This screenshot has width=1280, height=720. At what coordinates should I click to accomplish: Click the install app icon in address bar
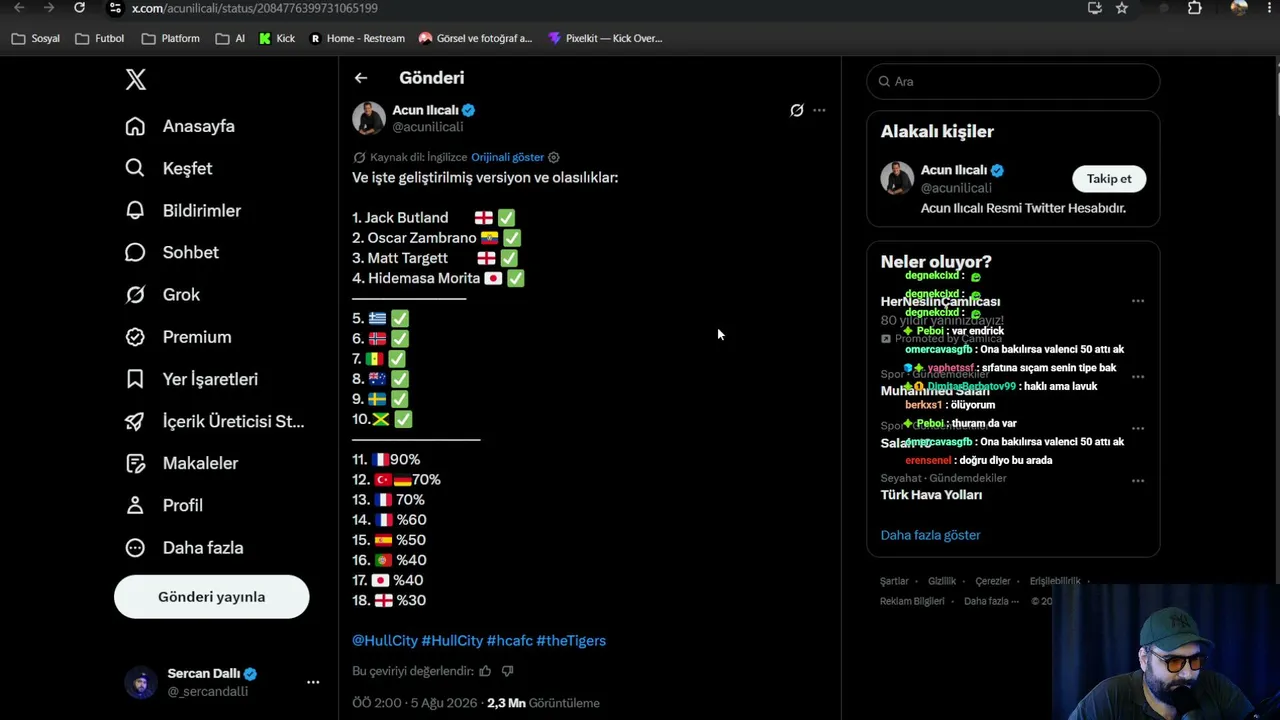point(1095,8)
